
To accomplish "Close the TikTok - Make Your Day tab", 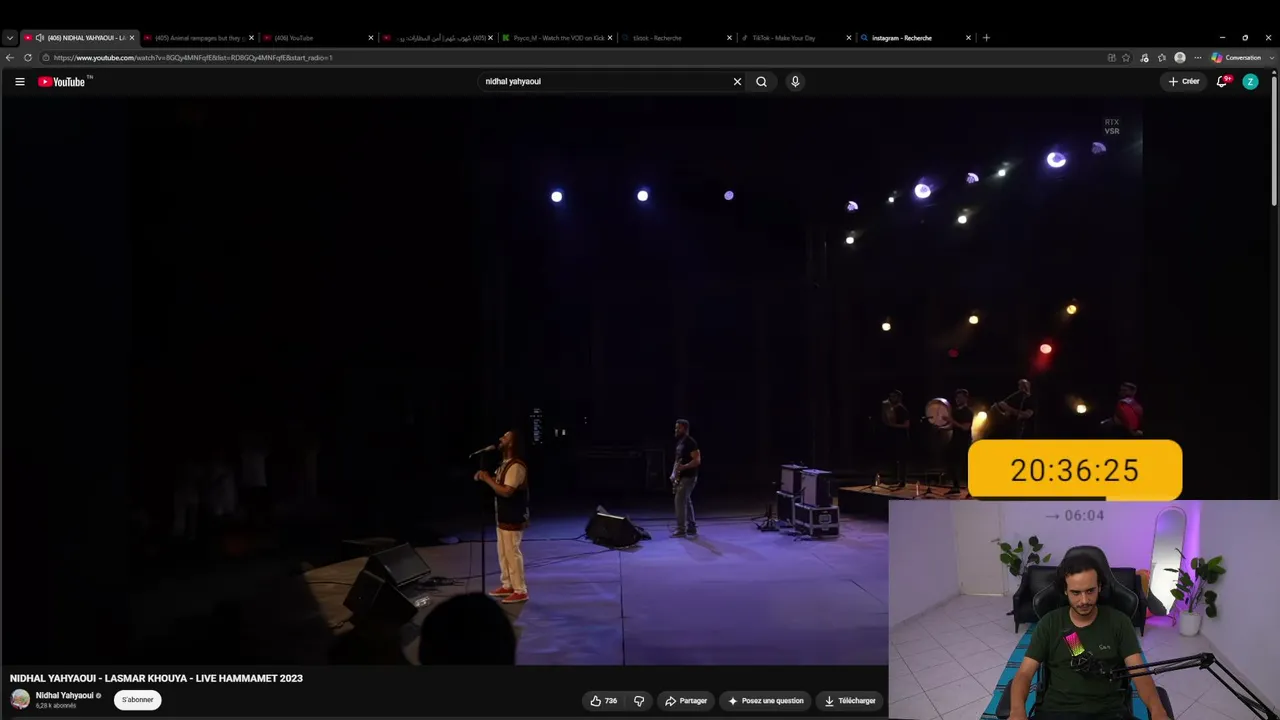I will [x=849, y=38].
